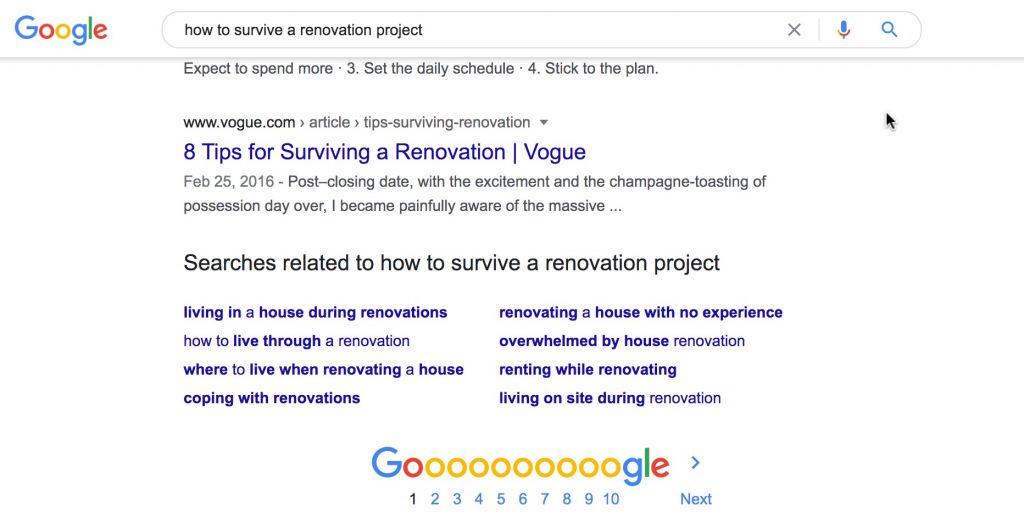Click the next page chevron arrow

[696, 463]
